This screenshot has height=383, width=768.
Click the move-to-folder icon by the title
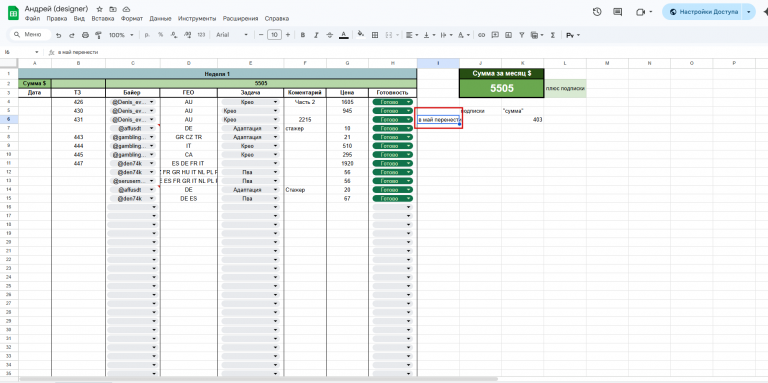[x=113, y=9]
